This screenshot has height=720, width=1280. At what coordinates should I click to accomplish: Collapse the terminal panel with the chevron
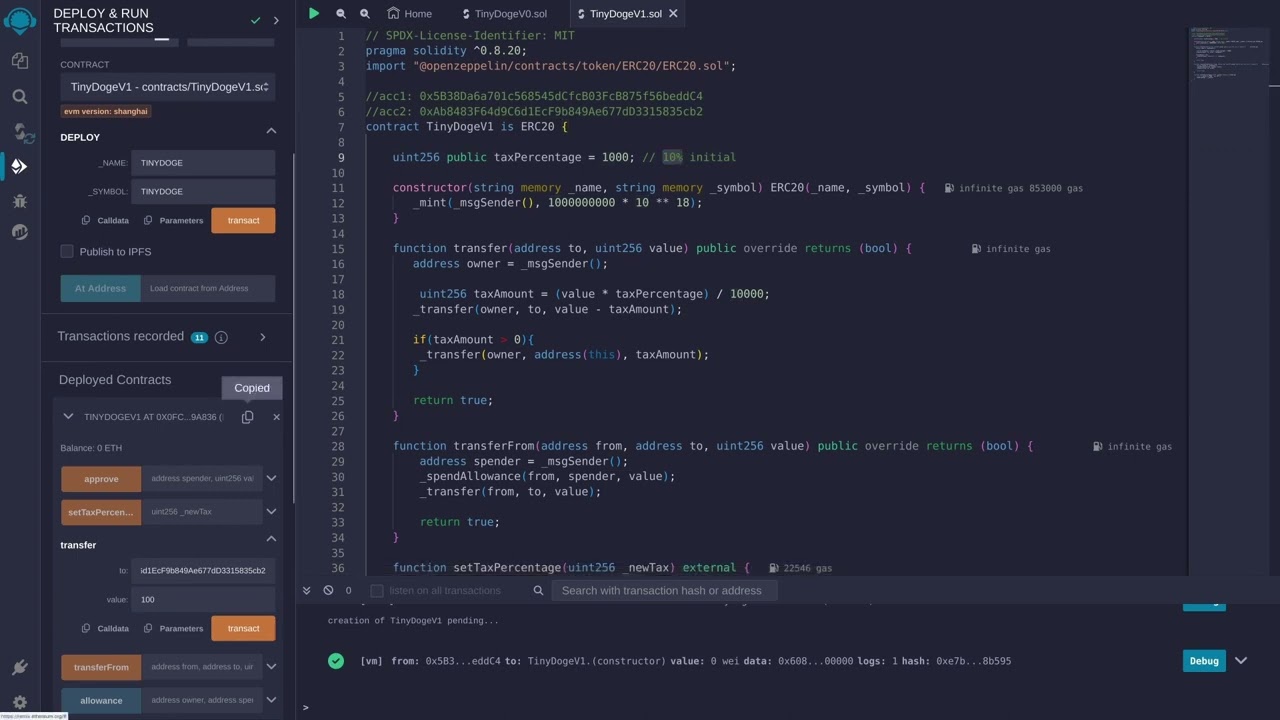pyautogui.click(x=307, y=590)
